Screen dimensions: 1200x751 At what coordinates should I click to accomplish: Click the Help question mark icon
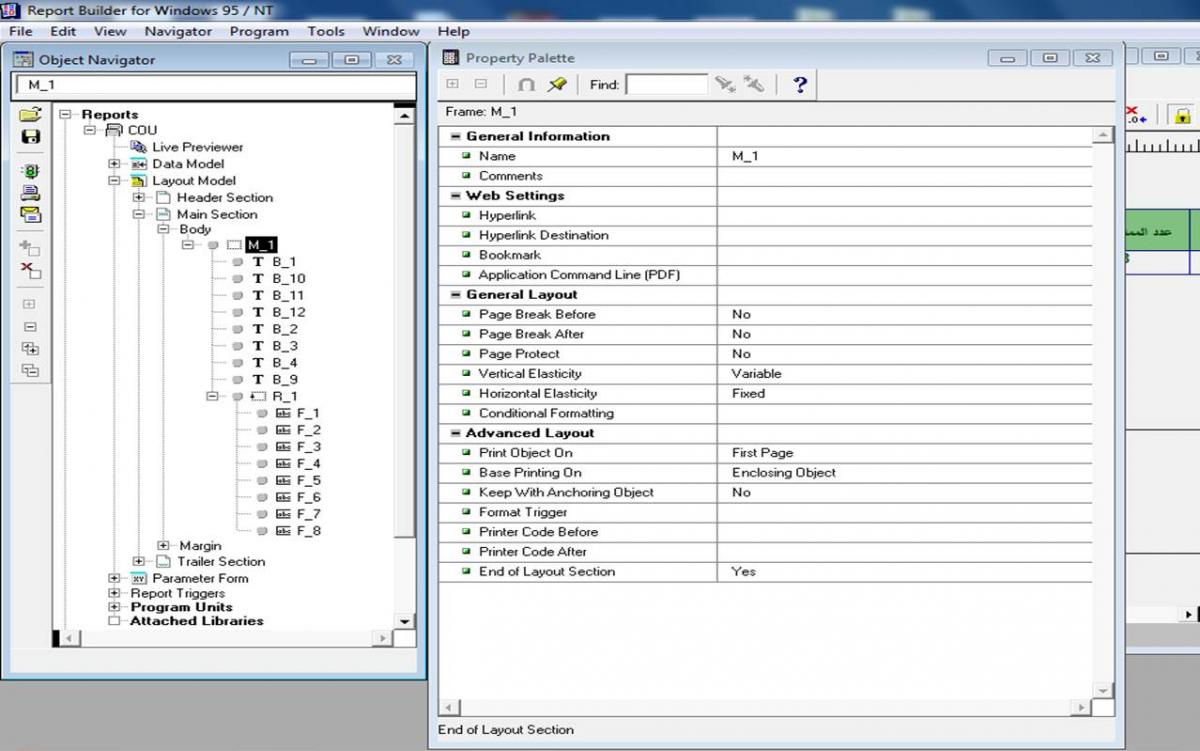[x=799, y=85]
